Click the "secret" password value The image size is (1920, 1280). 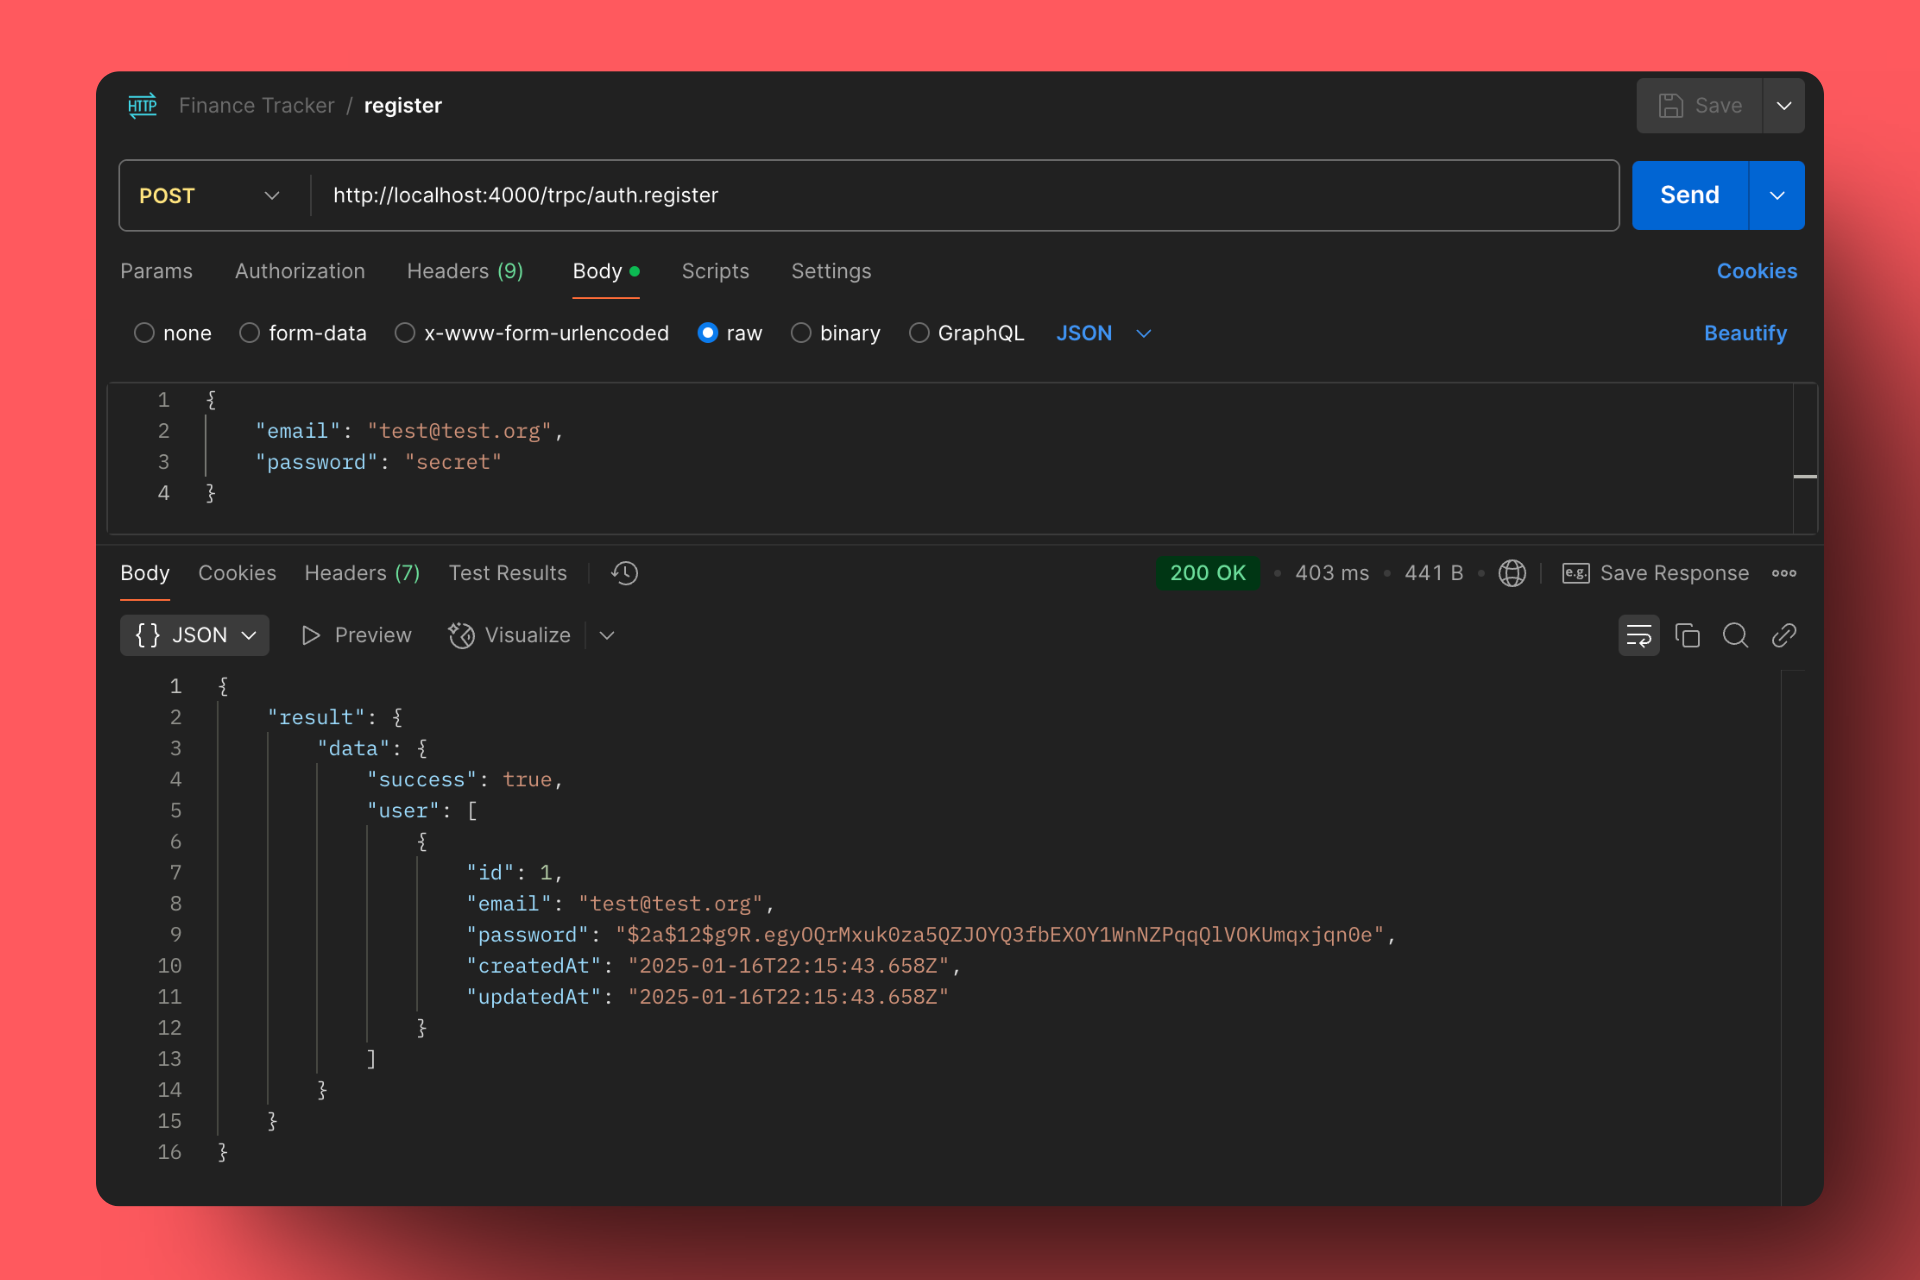coord(453,462)
